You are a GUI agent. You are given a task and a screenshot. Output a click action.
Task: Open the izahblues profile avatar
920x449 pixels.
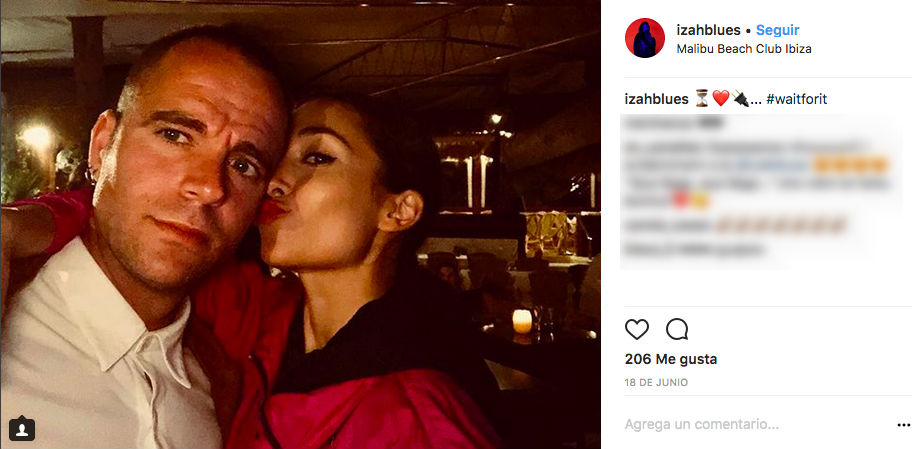645,38
